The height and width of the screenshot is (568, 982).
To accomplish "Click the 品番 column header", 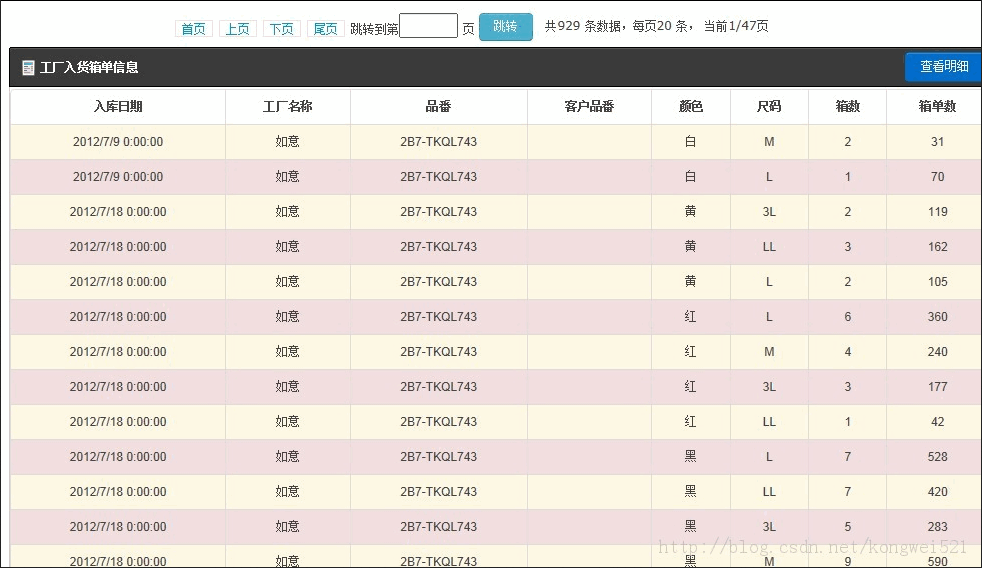I will pyautogui.click(x=438, y=107).
